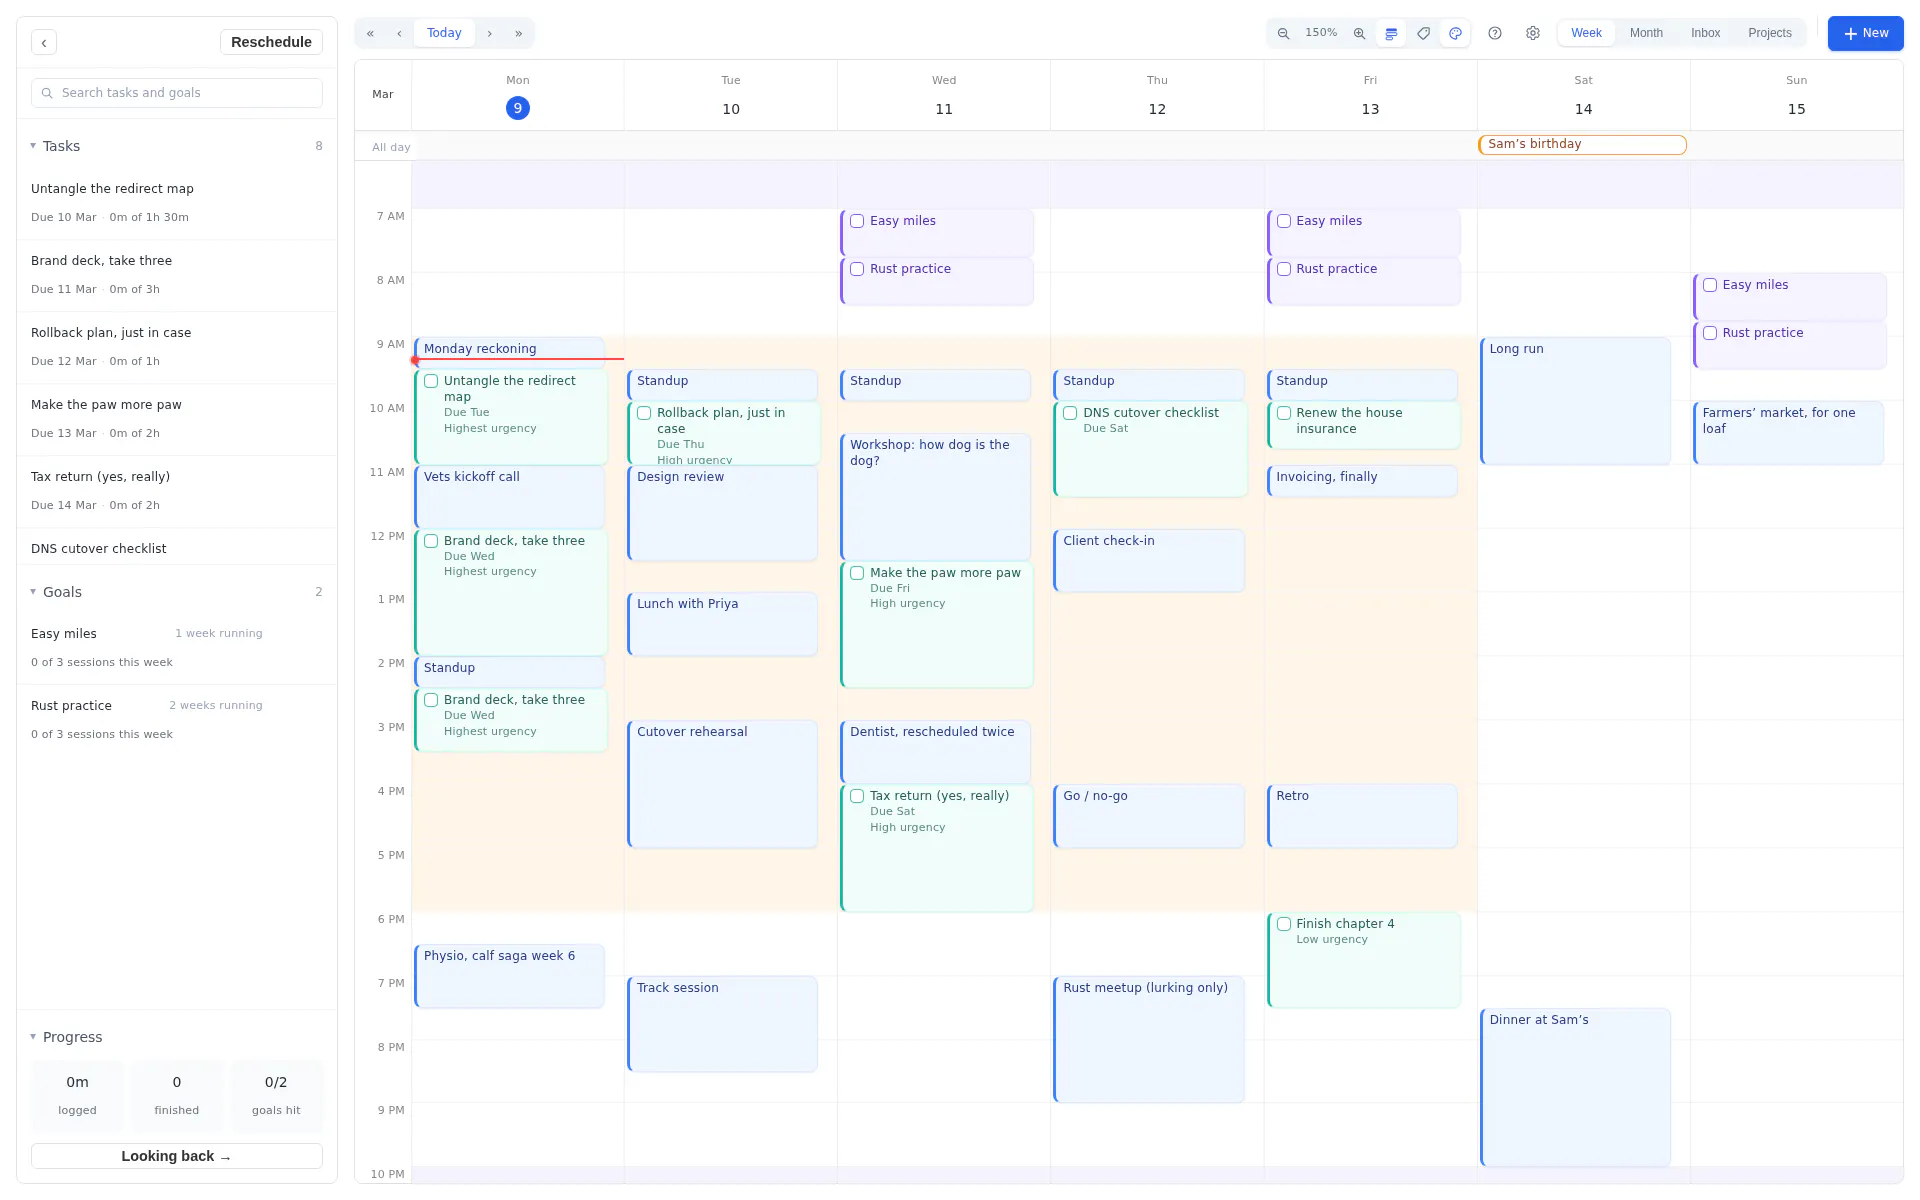This screenshot has width=1920, height=1200.
Task: Open the Looking back link
Action: point(177,1156)
